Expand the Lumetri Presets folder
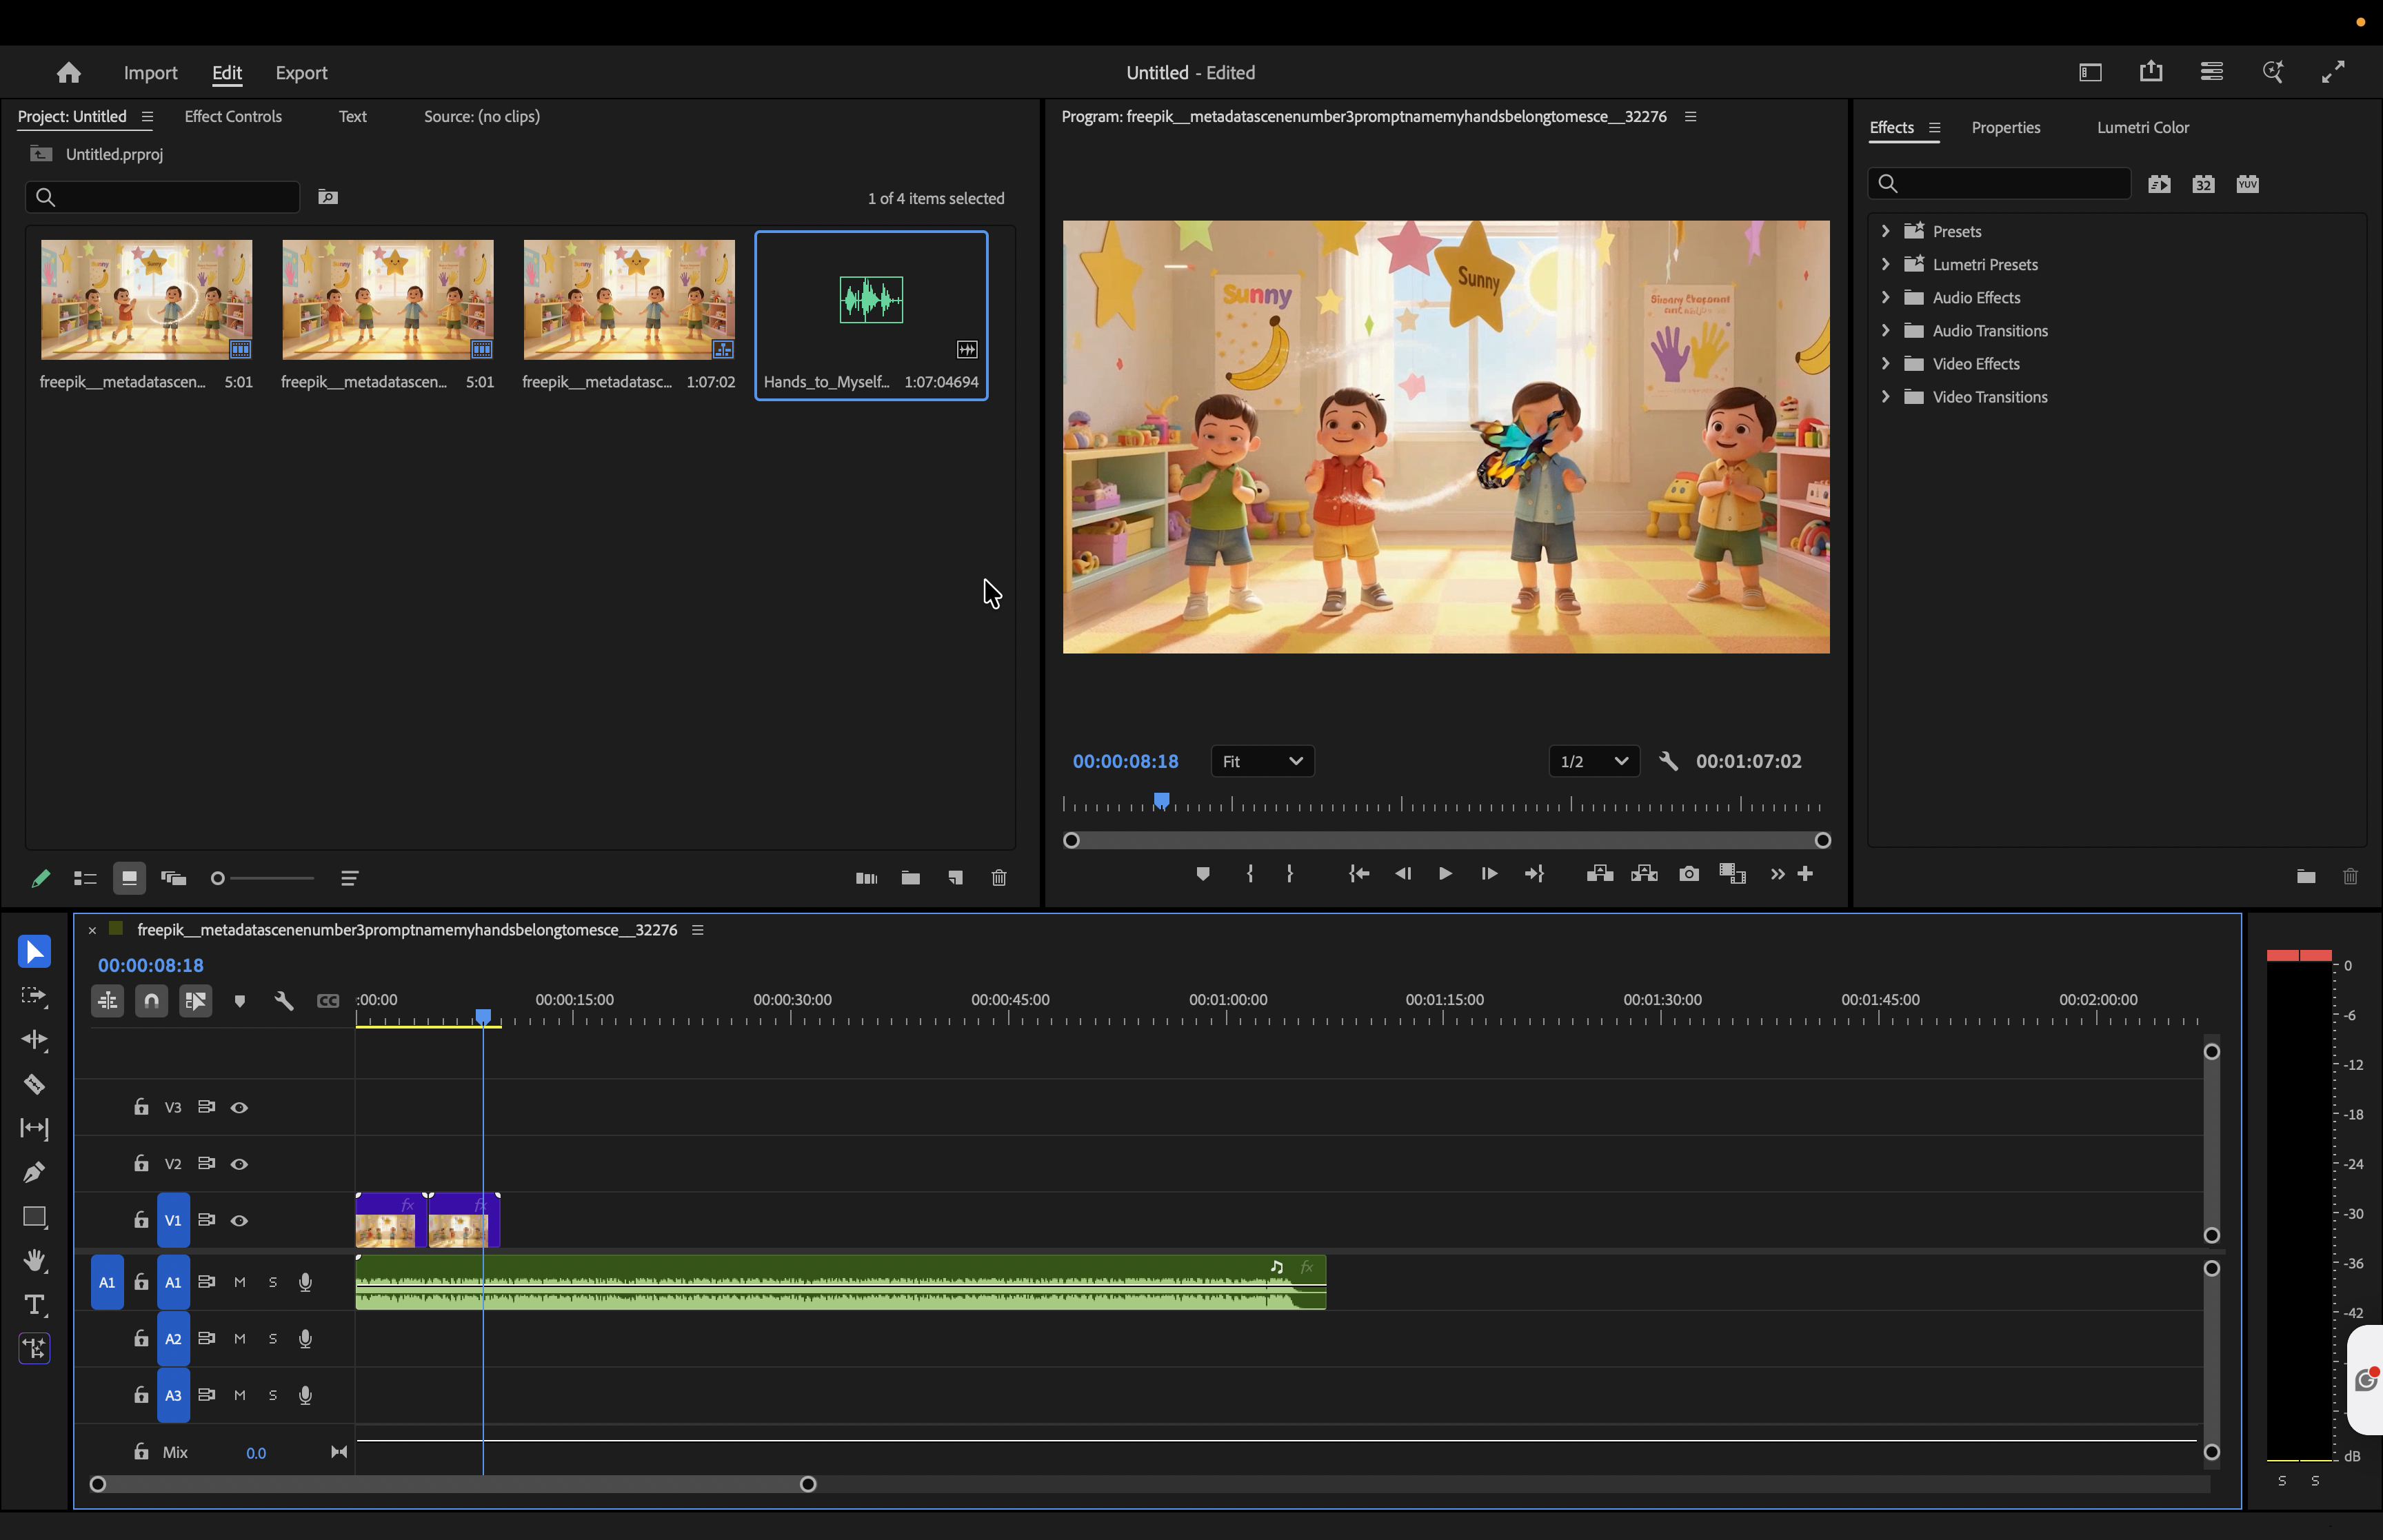 tap(1885, 264)
